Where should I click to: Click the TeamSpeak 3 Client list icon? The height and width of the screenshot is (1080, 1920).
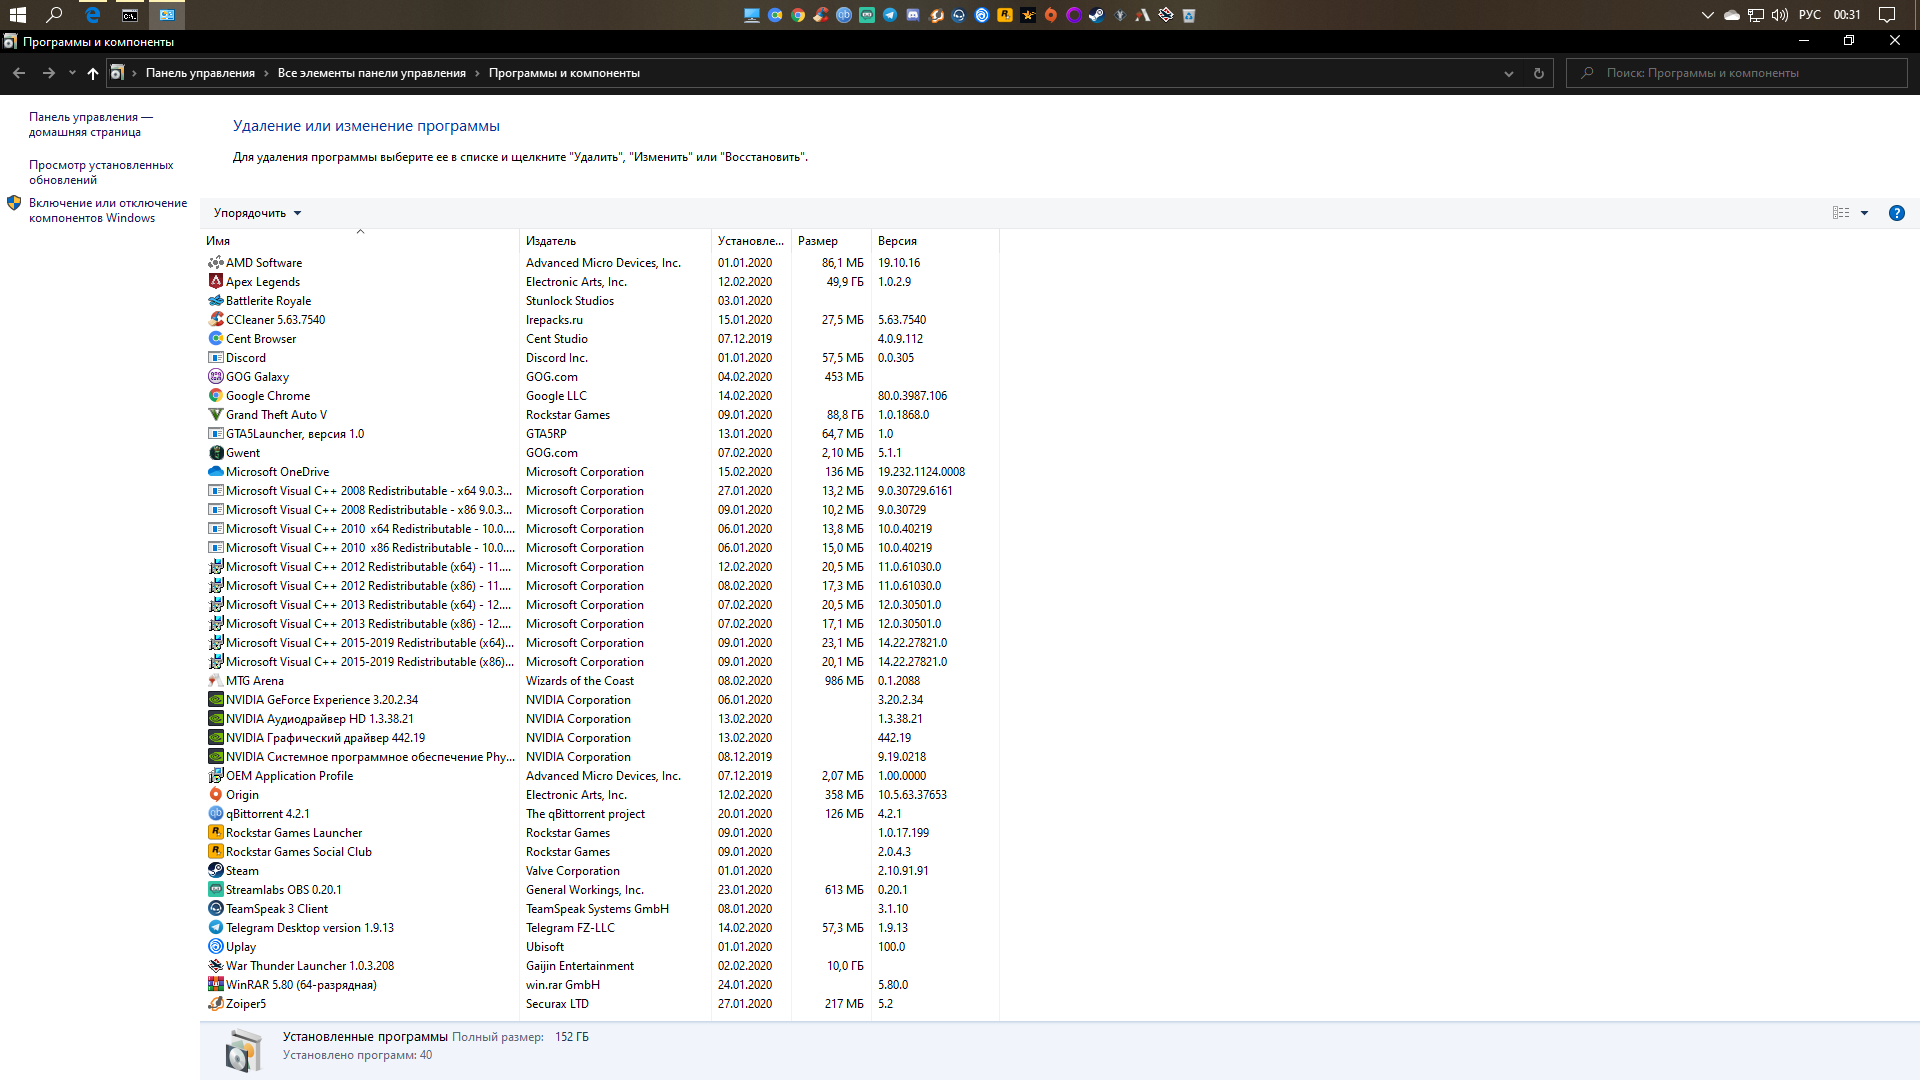pos(215,909)
